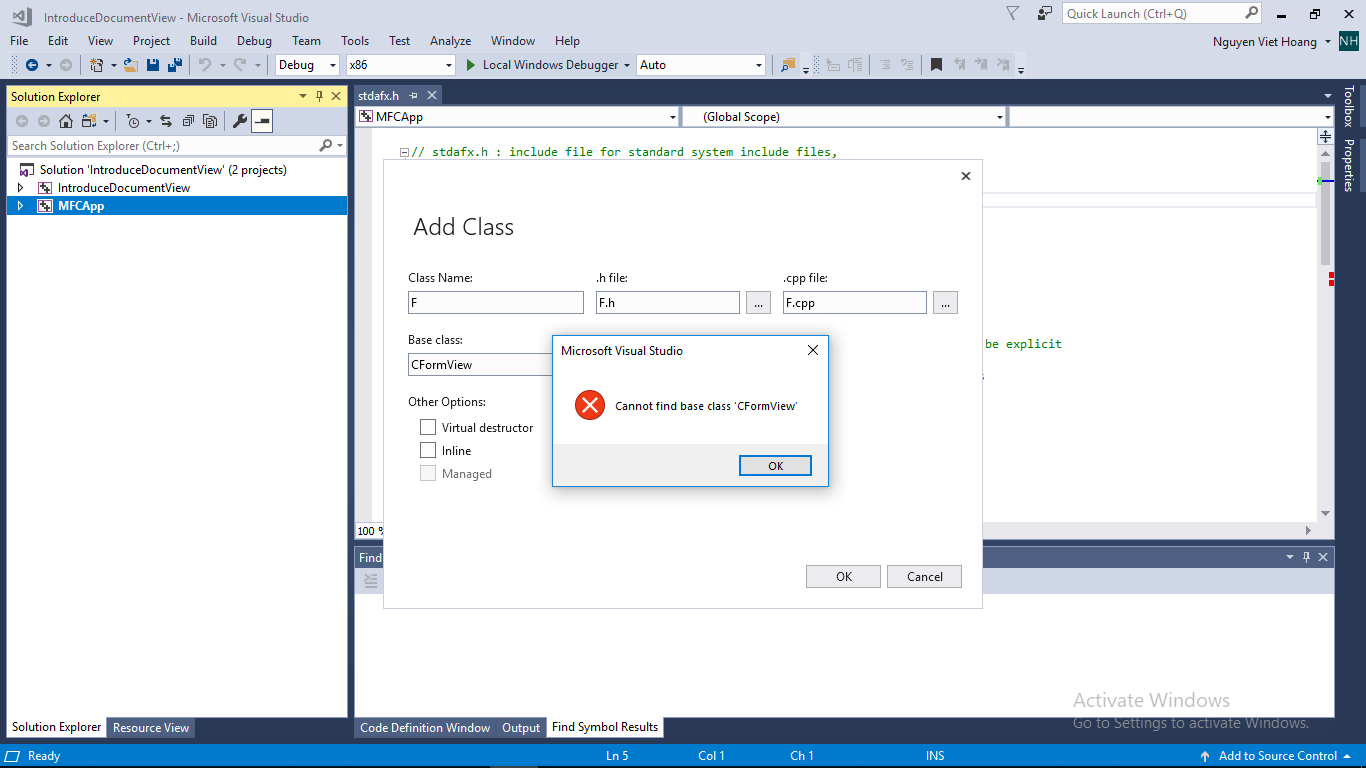Open the Build menu
The image size is (1366, 768).
coord(203,41)
